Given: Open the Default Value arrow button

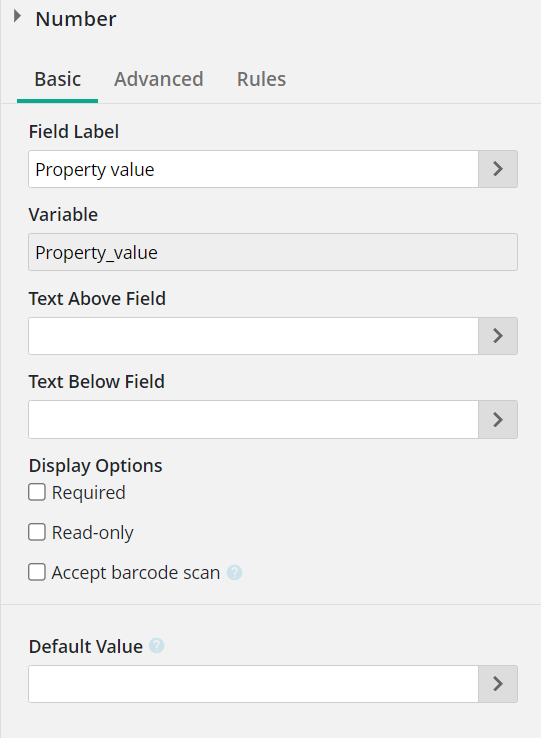Looking at the screenshot, I should 498,684.
